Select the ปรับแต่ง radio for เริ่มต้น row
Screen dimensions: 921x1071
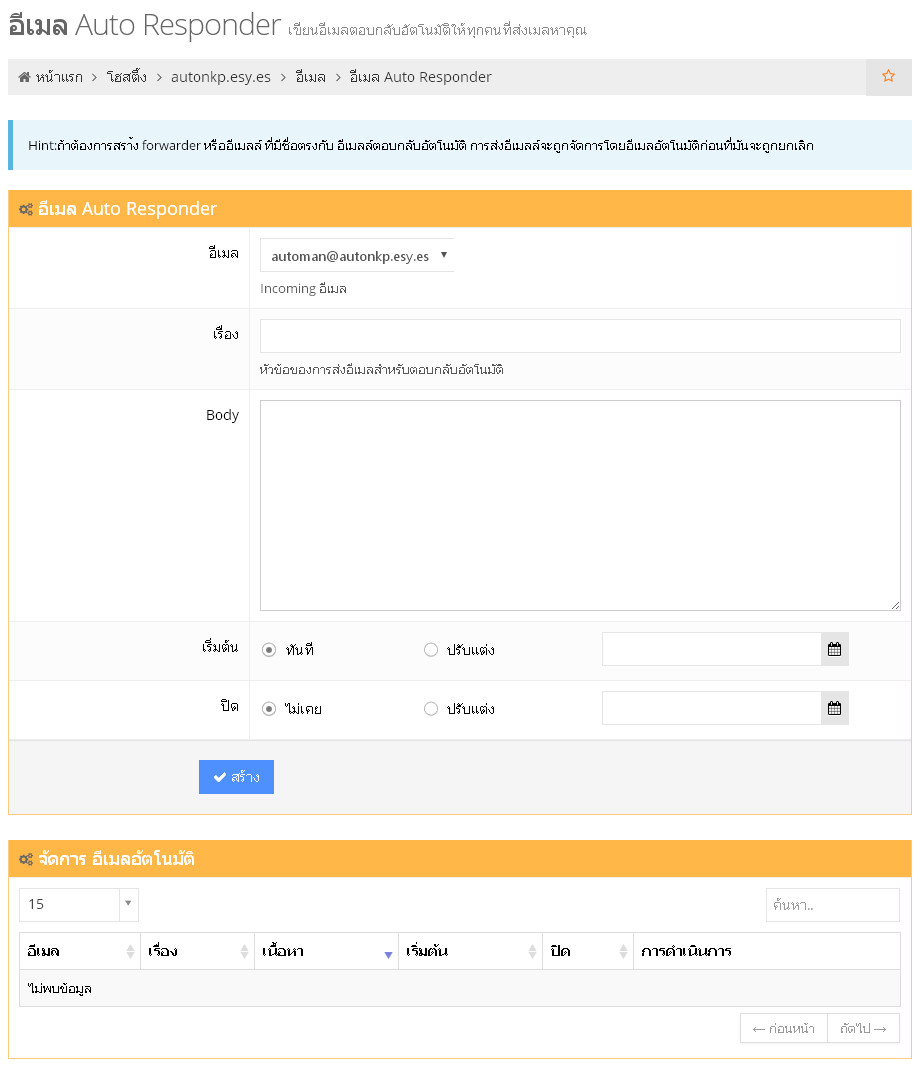(430, 650)
